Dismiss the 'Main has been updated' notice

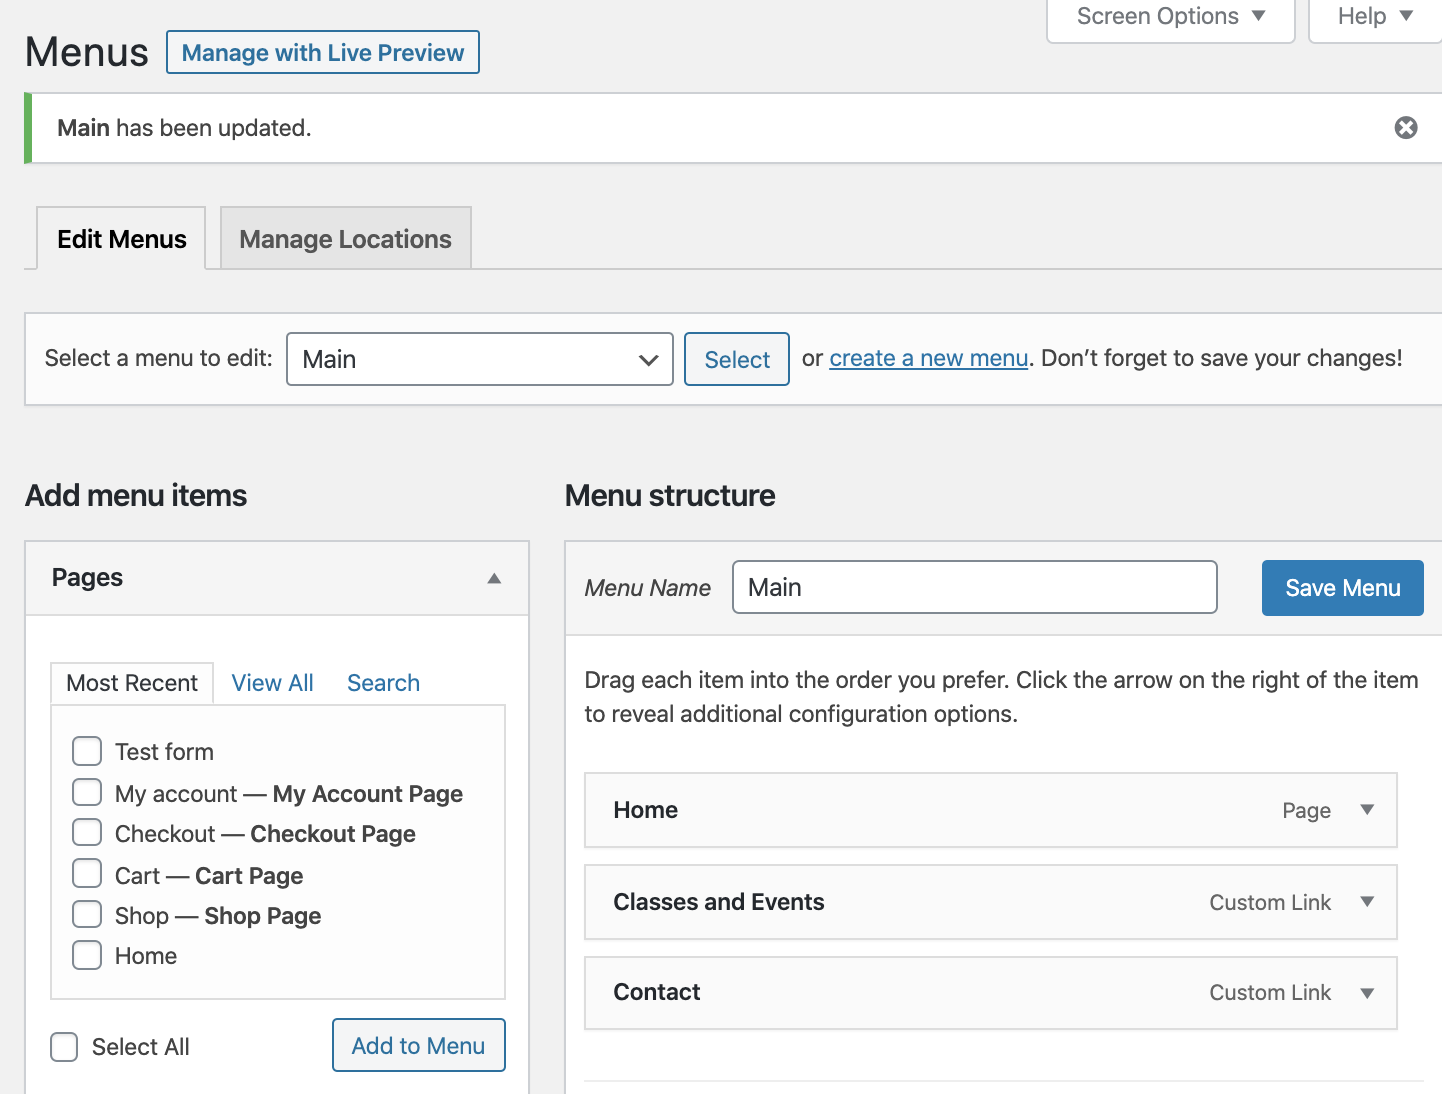pos(1405,128)
